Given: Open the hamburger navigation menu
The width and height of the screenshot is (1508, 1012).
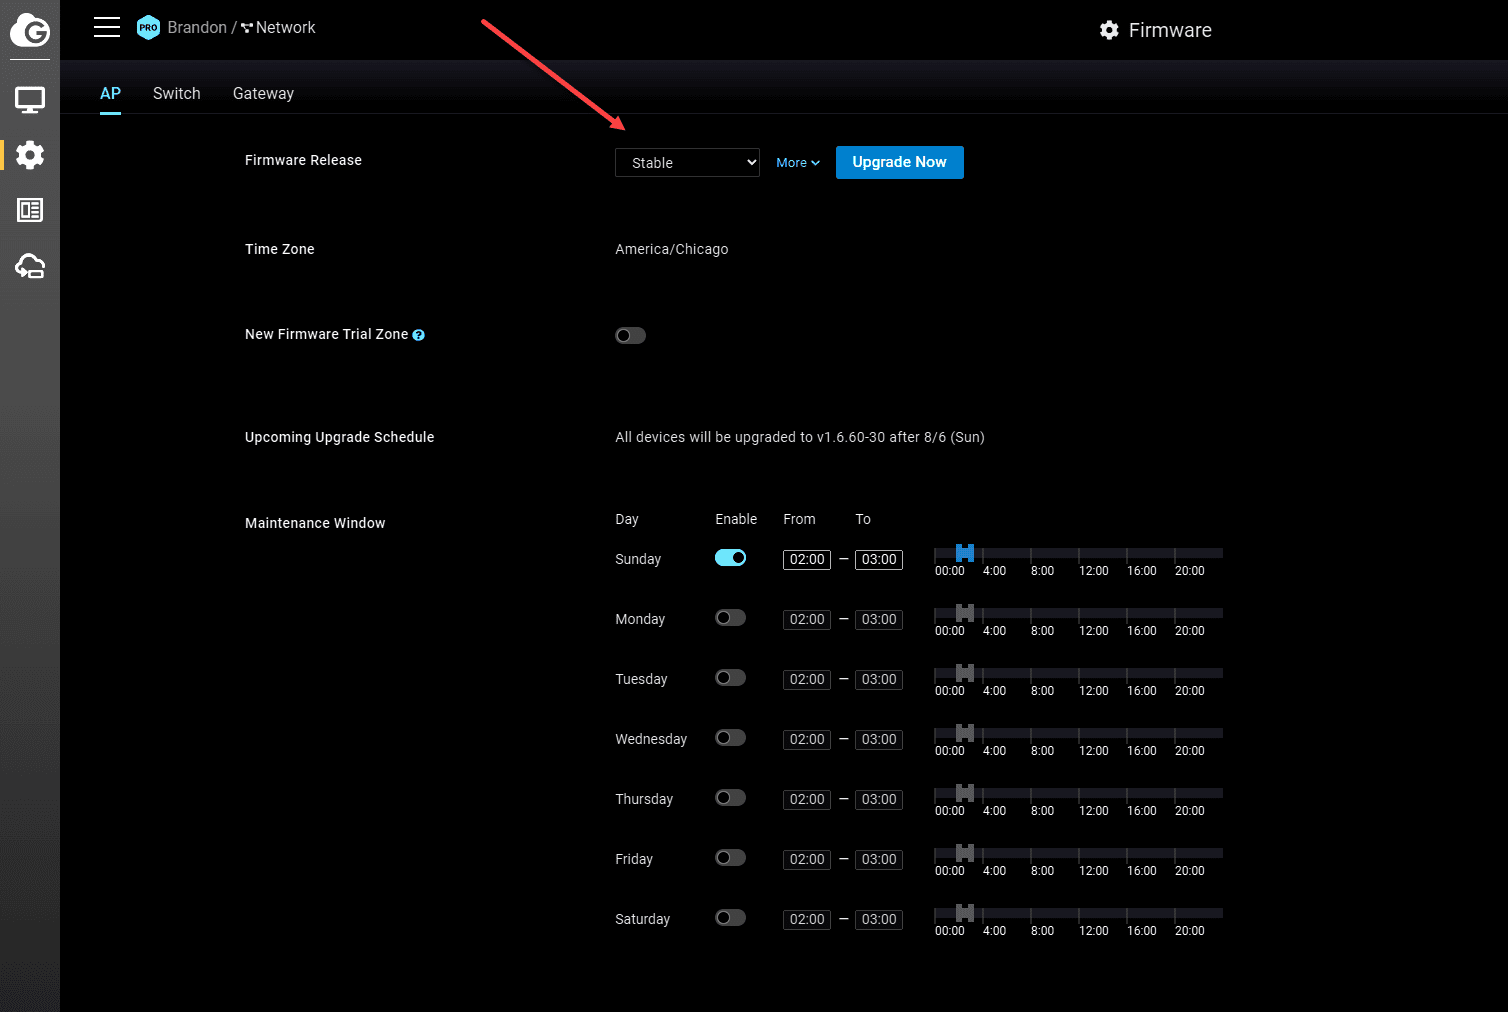Looking at the screenshot, I should [107, 27].
